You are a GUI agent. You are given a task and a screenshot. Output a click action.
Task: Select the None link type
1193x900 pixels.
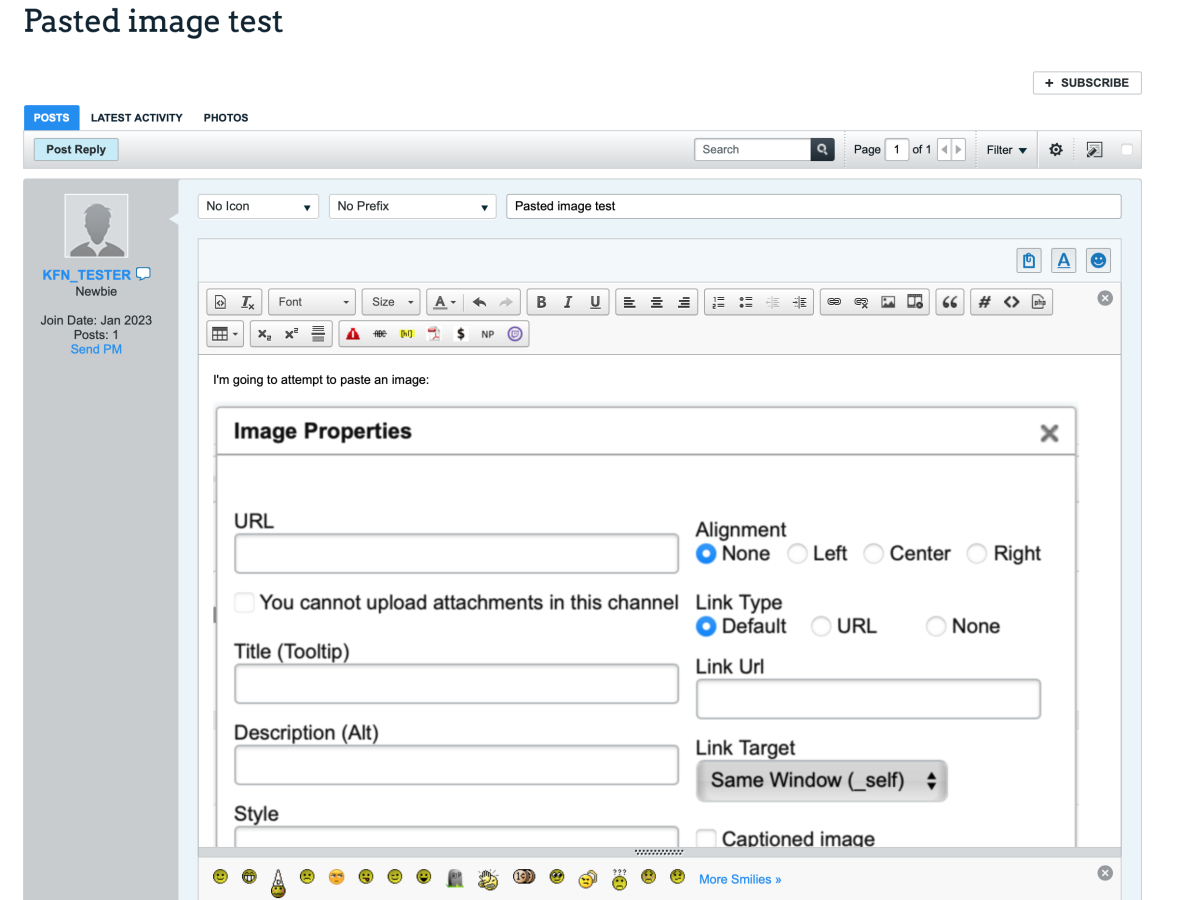point(936,626)
